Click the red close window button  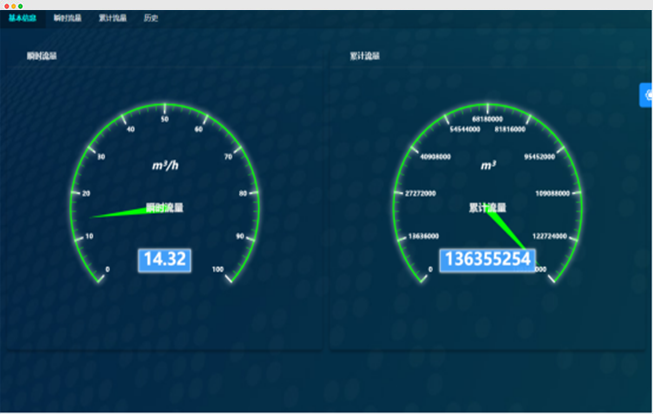tap(6, 6)
